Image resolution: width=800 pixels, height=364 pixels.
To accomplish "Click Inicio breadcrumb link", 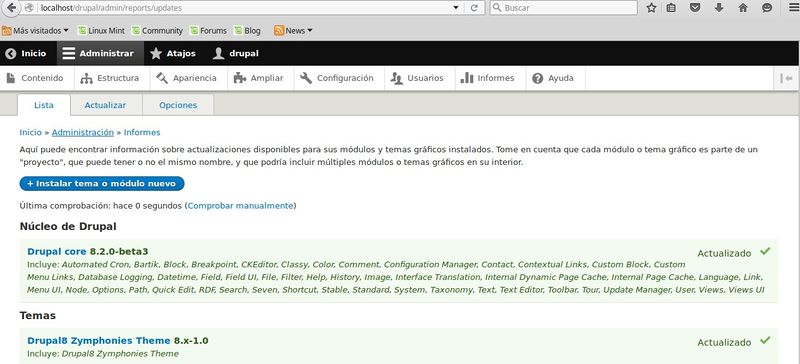I will (x=31, y=132).
